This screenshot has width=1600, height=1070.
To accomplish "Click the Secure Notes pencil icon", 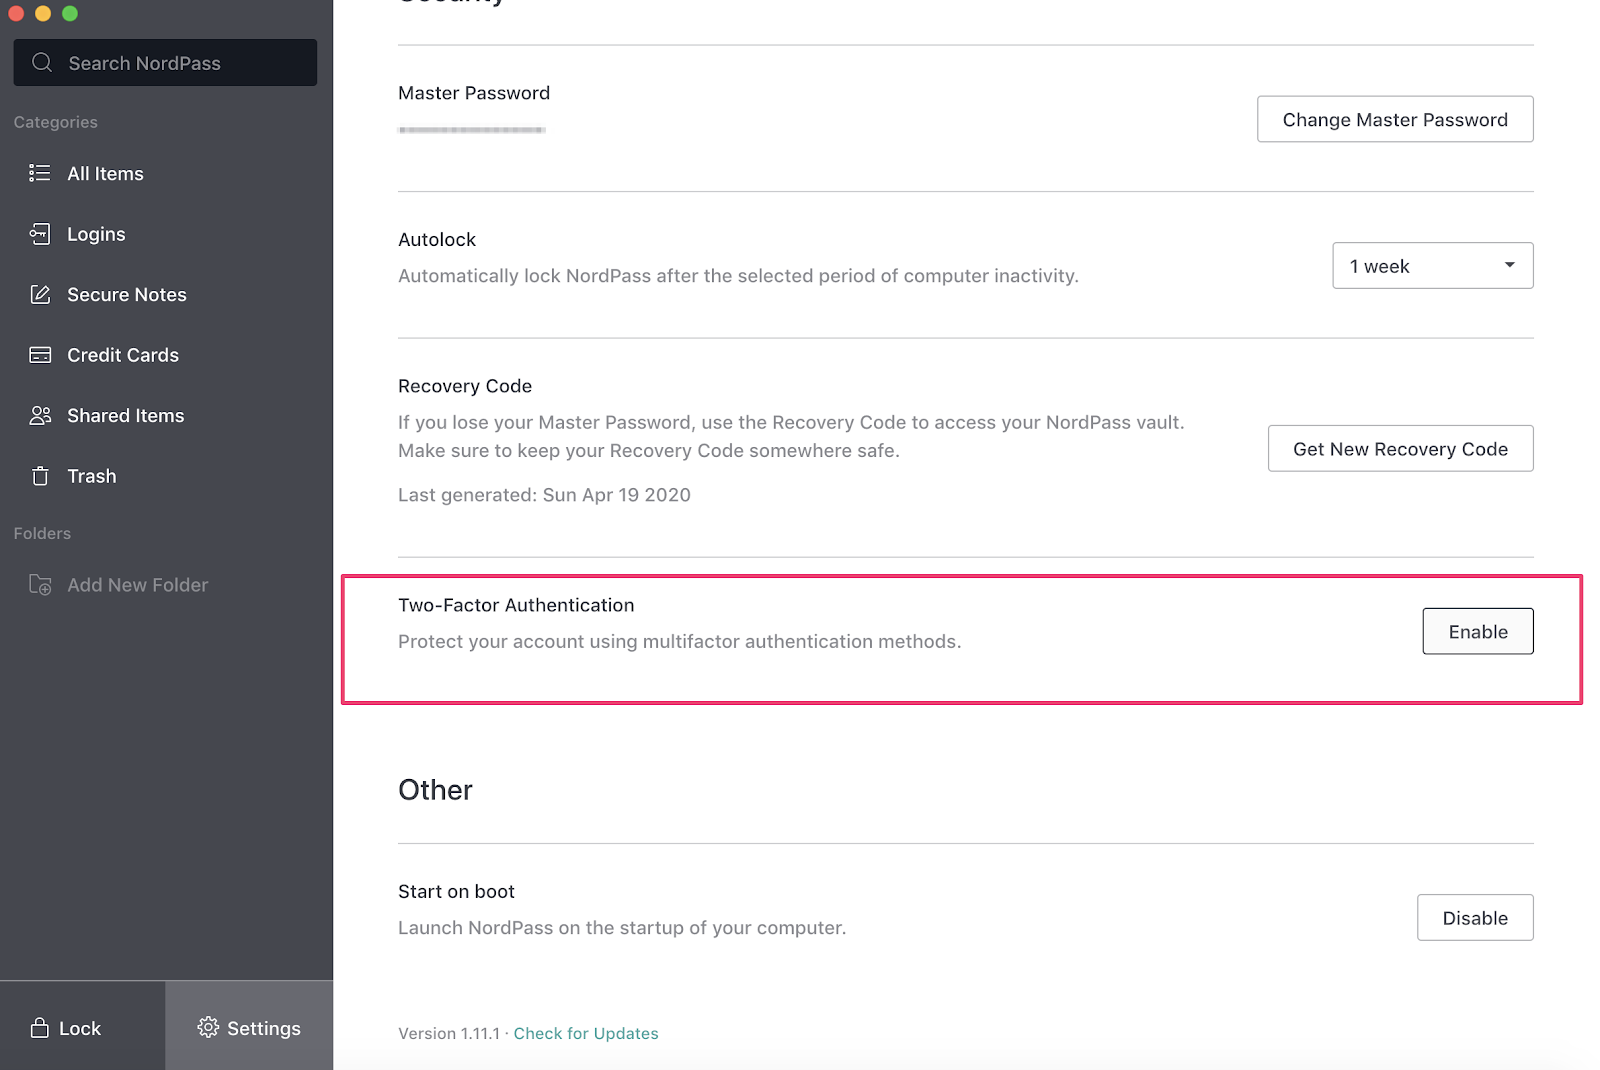I will point(40,294).
